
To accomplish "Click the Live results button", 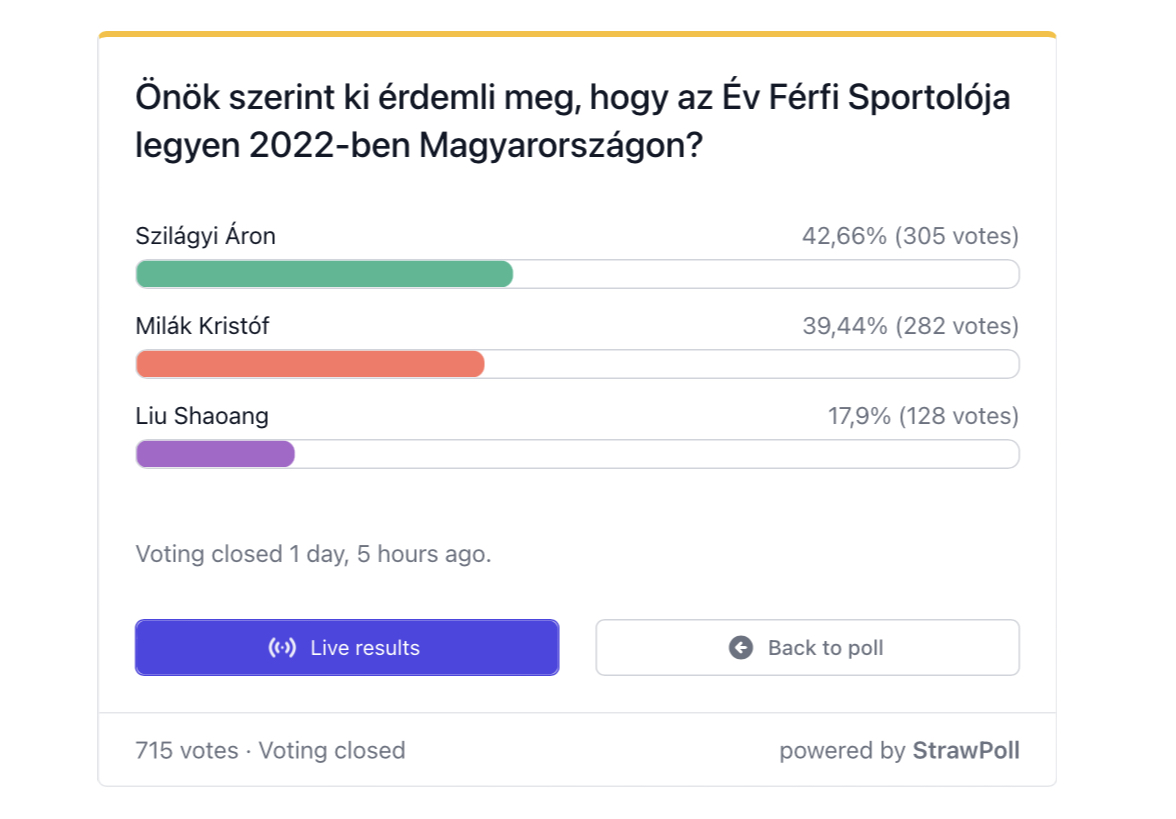I will click(x=346, y=647).
